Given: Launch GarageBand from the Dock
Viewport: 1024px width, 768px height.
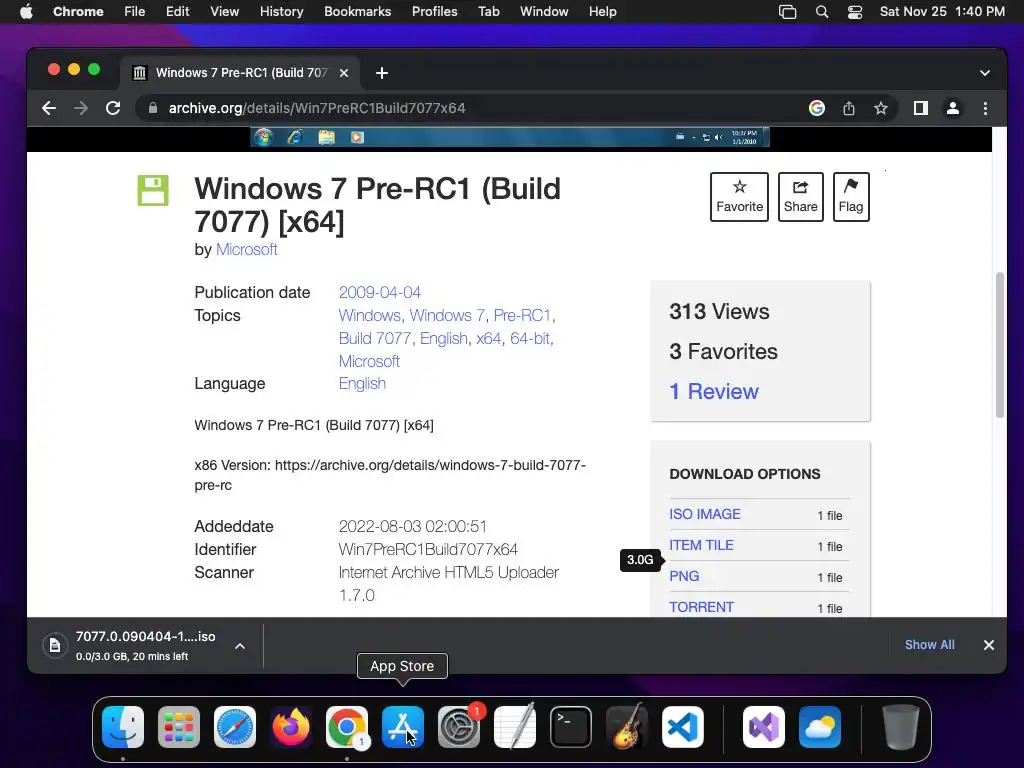Looking at the screenshot, I should point(627,727).
